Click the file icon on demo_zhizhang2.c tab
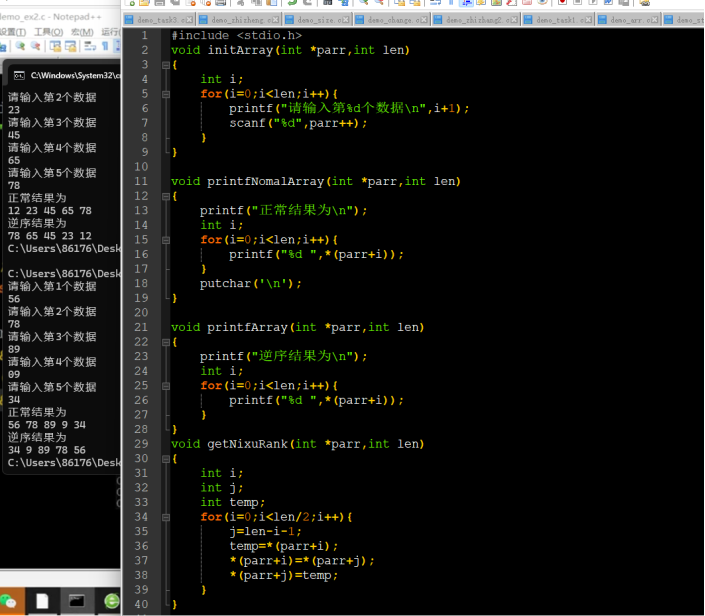 437,20
